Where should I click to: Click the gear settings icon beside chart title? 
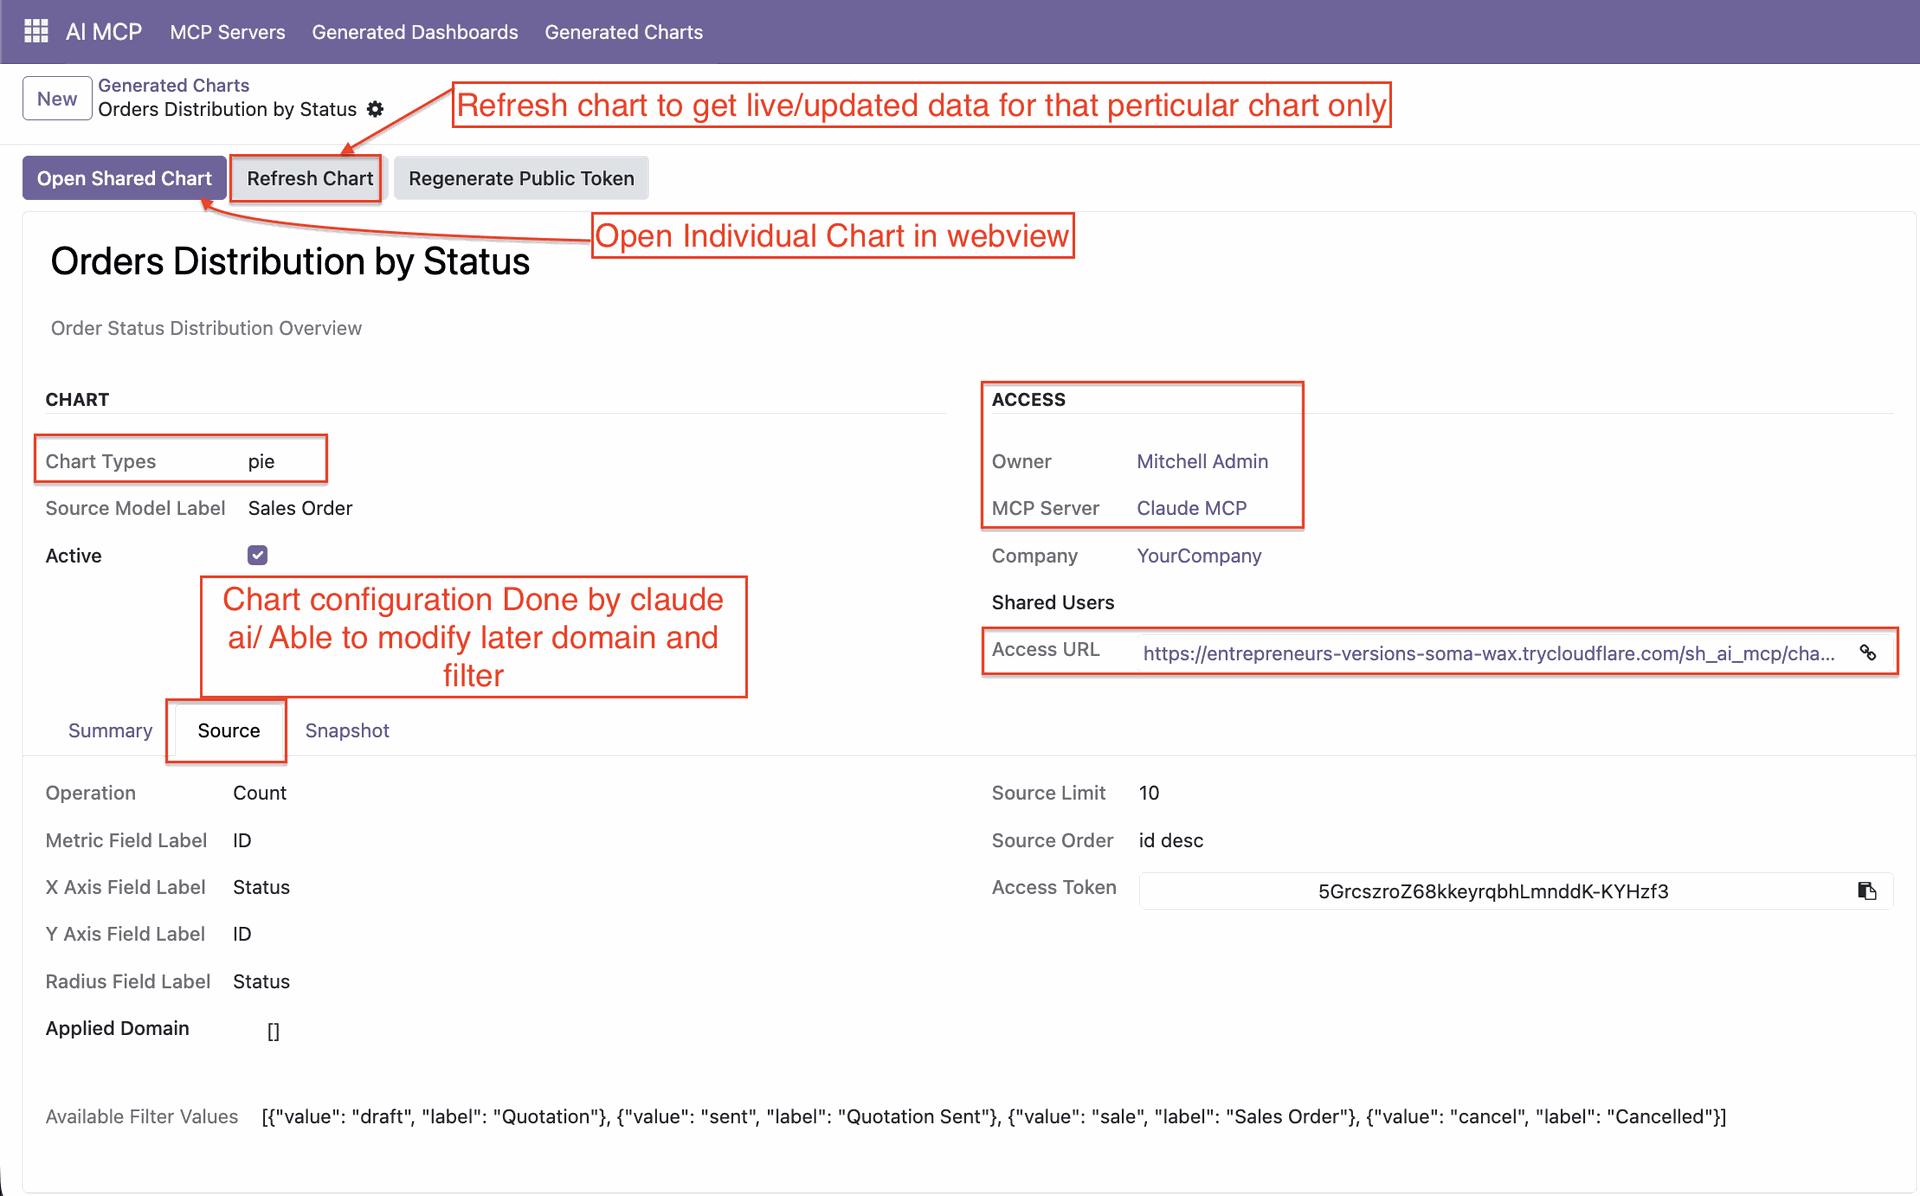tap(375, 109)
